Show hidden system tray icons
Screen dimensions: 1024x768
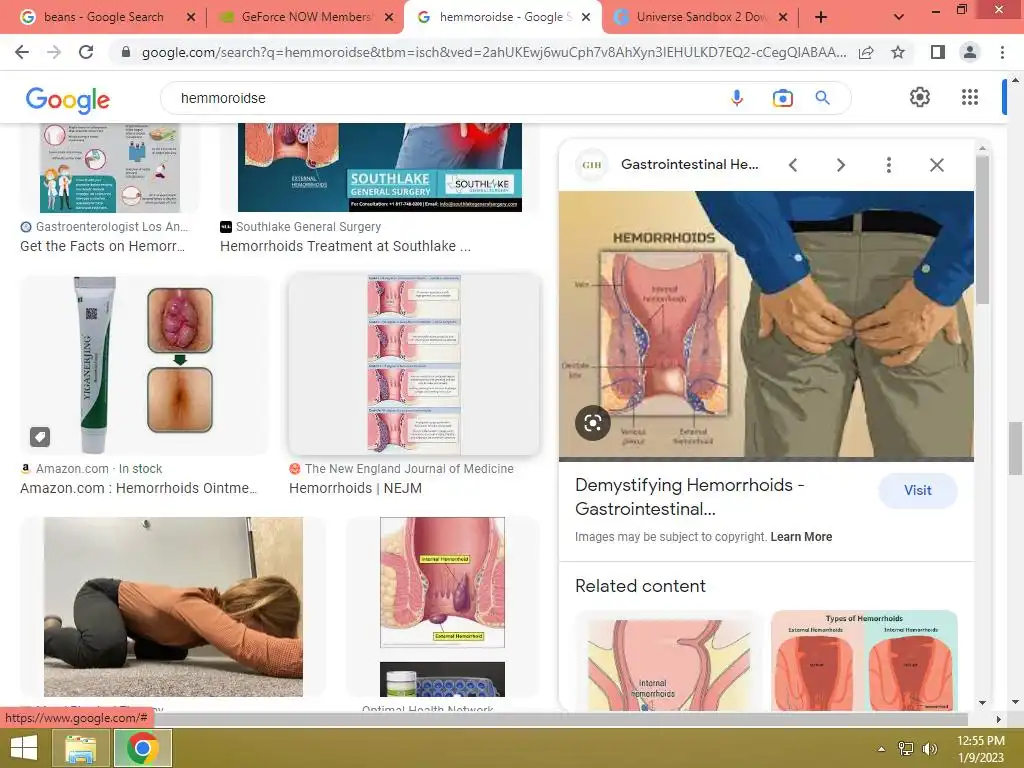pyautogui.click(x=881, y=749)
